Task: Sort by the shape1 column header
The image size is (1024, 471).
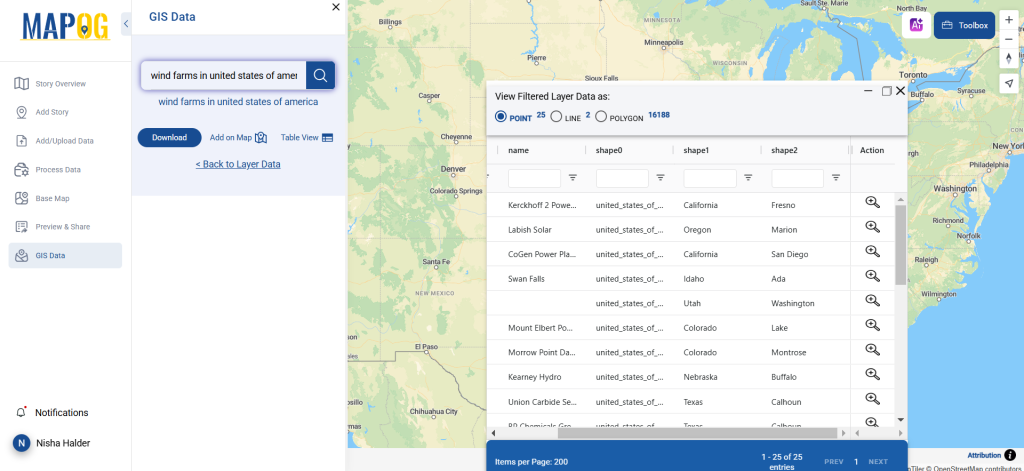Action: point(696,150)
